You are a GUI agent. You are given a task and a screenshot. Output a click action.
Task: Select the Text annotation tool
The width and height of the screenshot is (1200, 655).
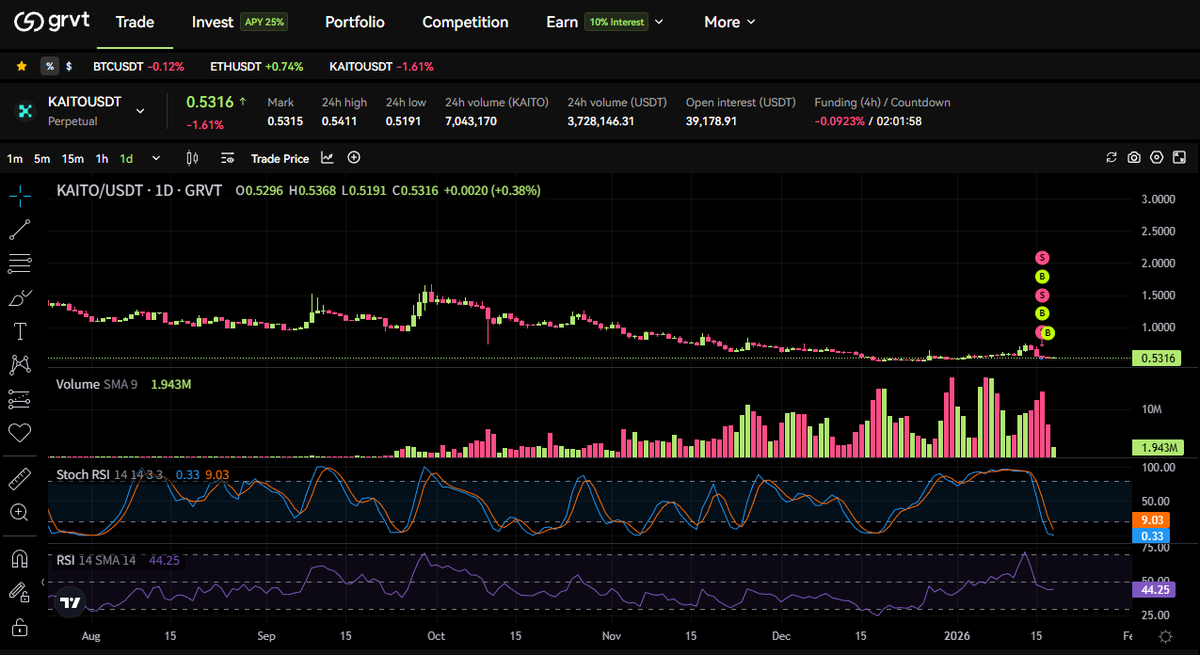pos(20,331)
